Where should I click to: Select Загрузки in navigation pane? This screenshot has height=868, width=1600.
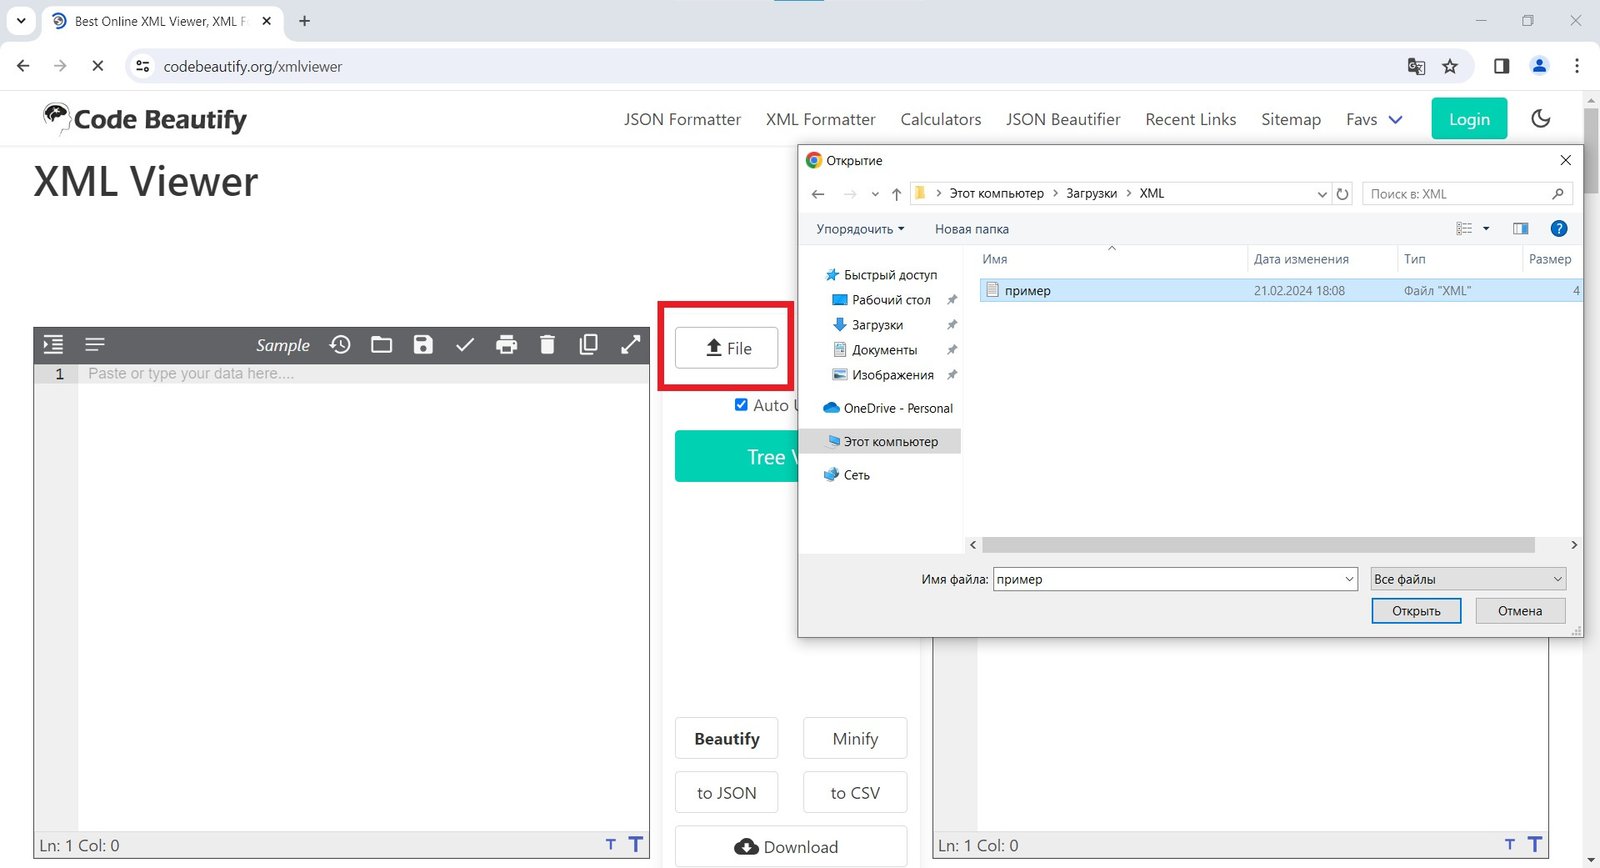(877, 325)
